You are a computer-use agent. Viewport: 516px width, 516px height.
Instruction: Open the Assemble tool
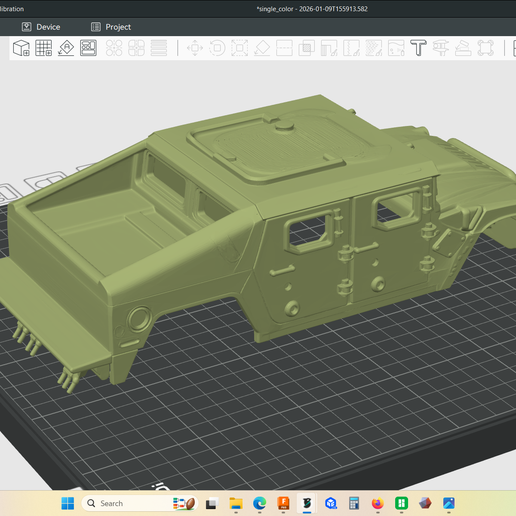[x=463, y=48]
